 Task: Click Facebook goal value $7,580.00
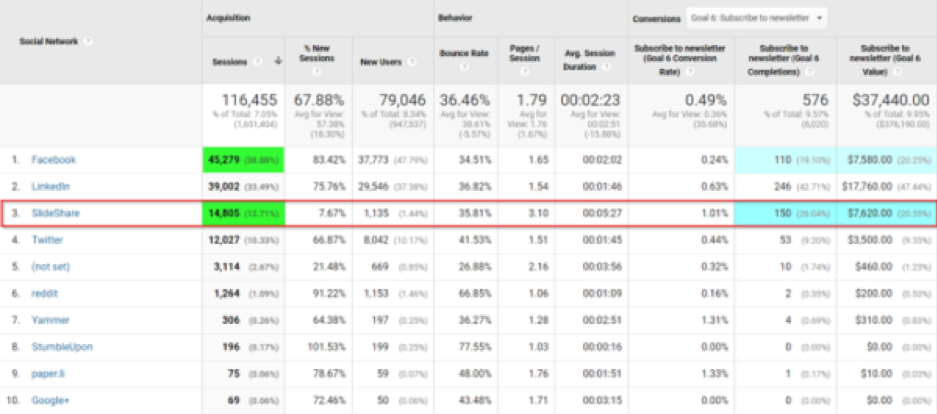click(872, 160)
